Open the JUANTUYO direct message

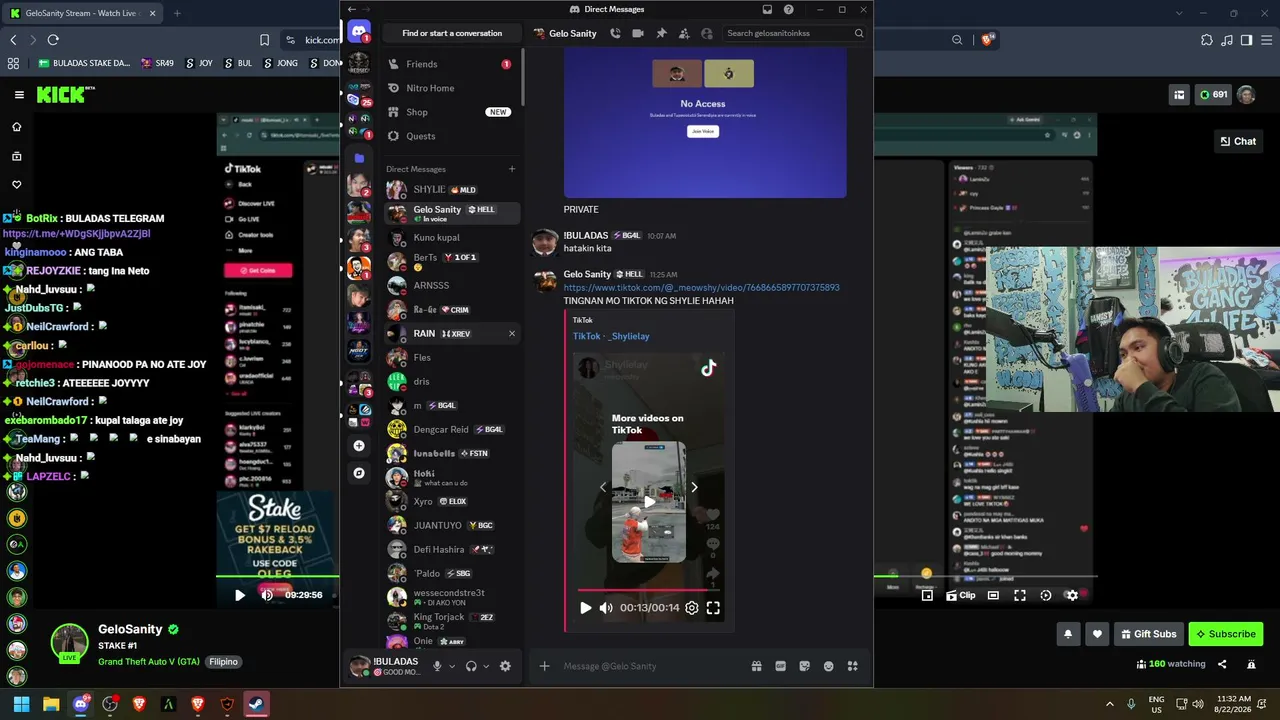(x=450, y=525)
